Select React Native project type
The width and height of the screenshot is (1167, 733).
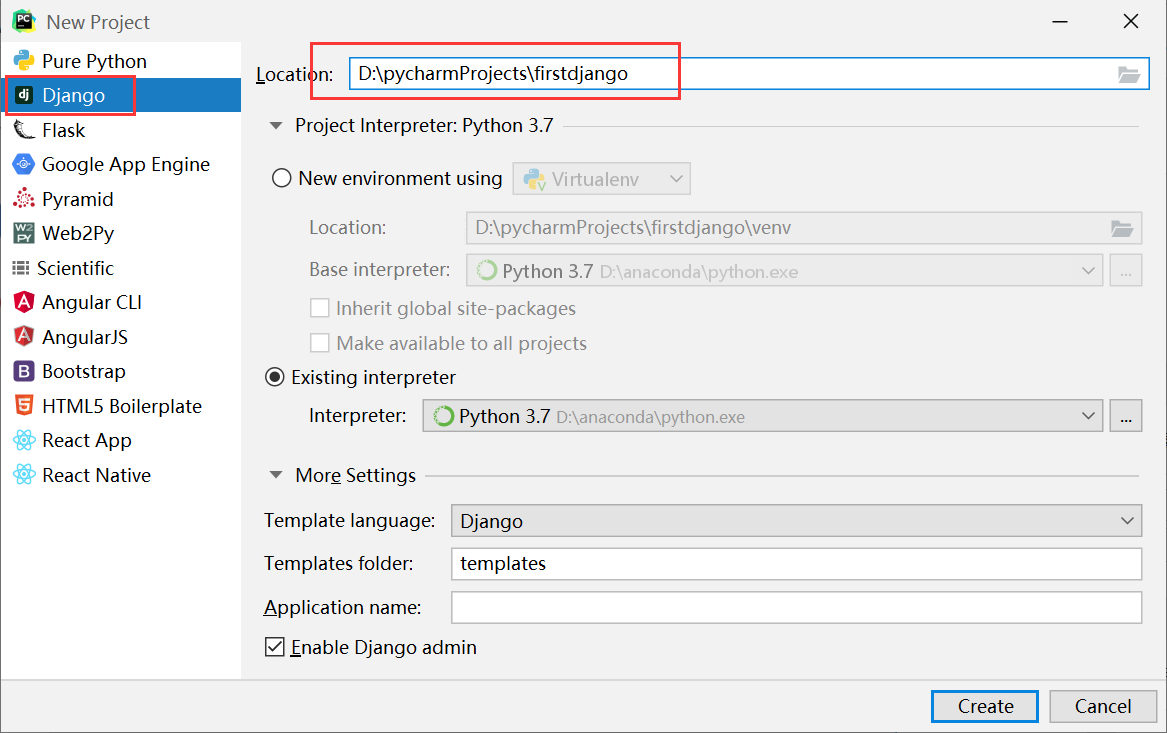pyautogui.click(x=121, y=475)
